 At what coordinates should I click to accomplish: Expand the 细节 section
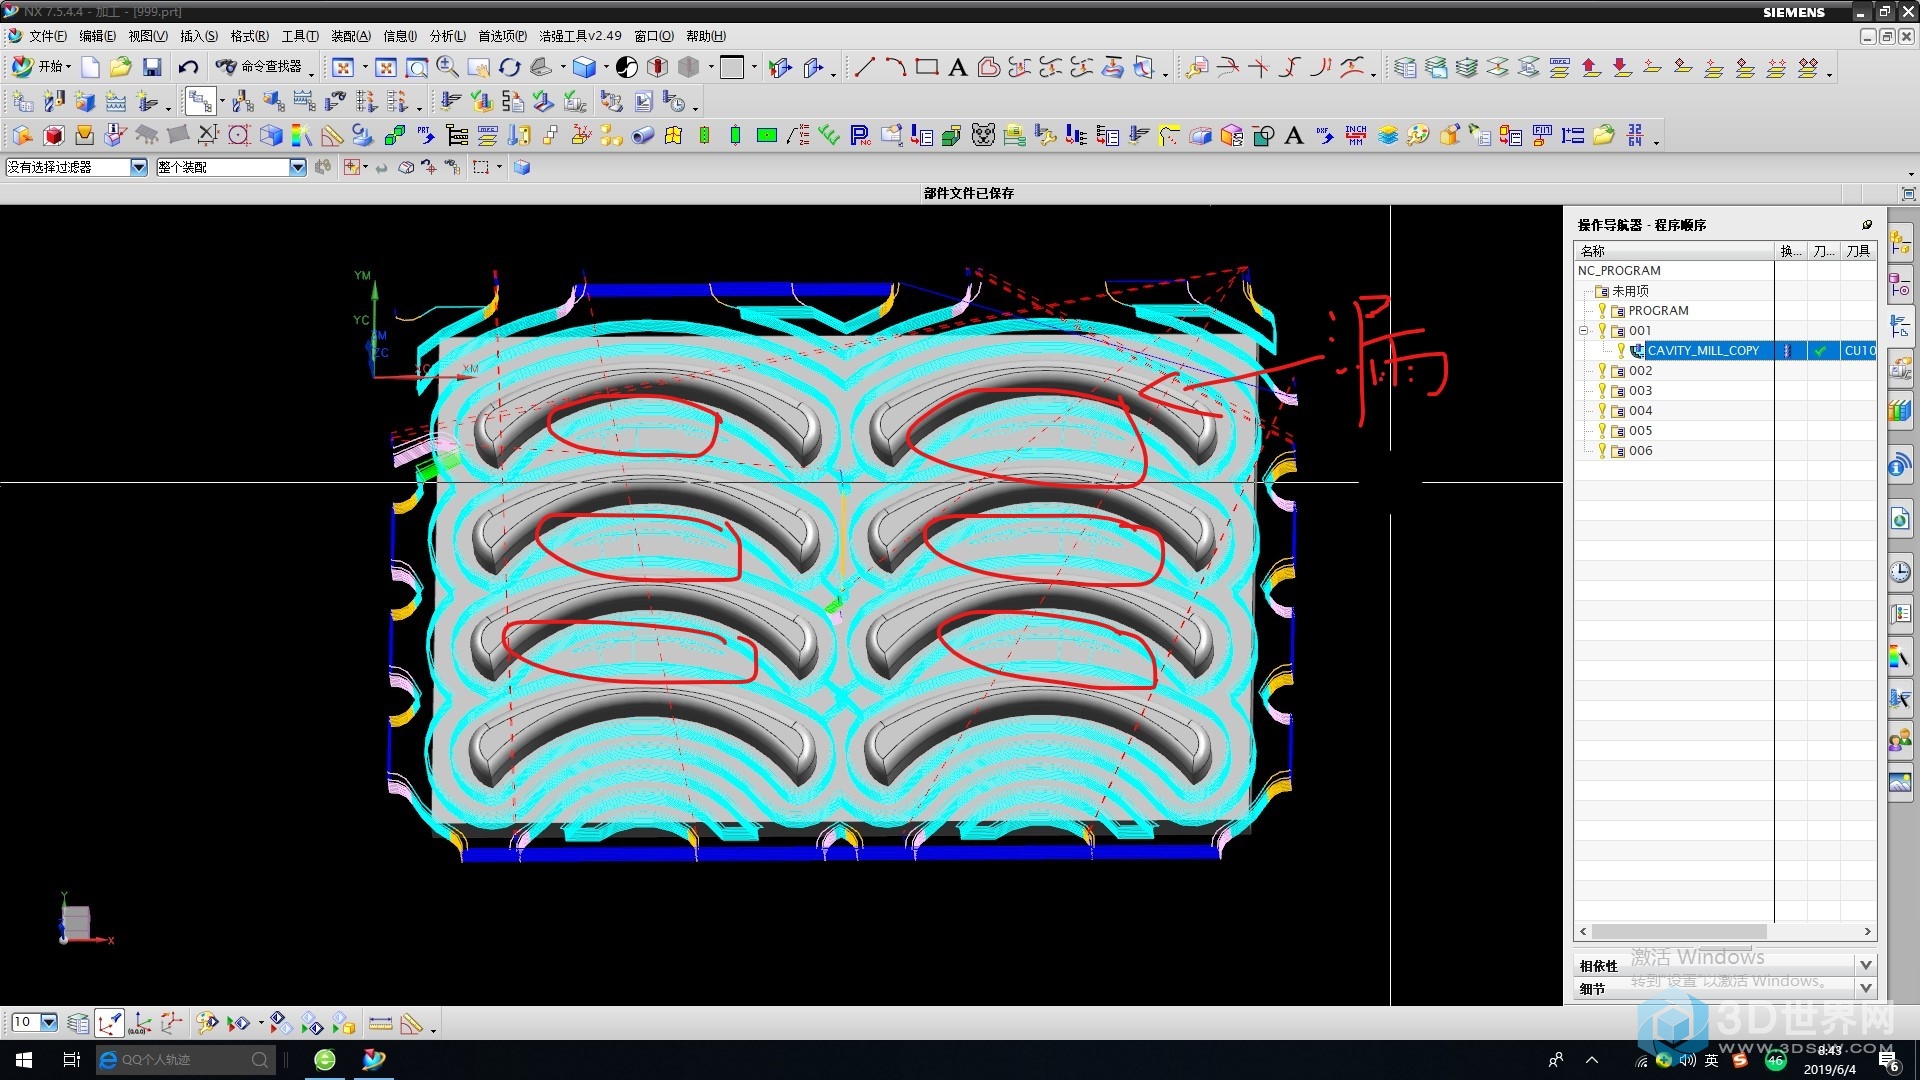pyautogui.click(x=1864, y=988)
